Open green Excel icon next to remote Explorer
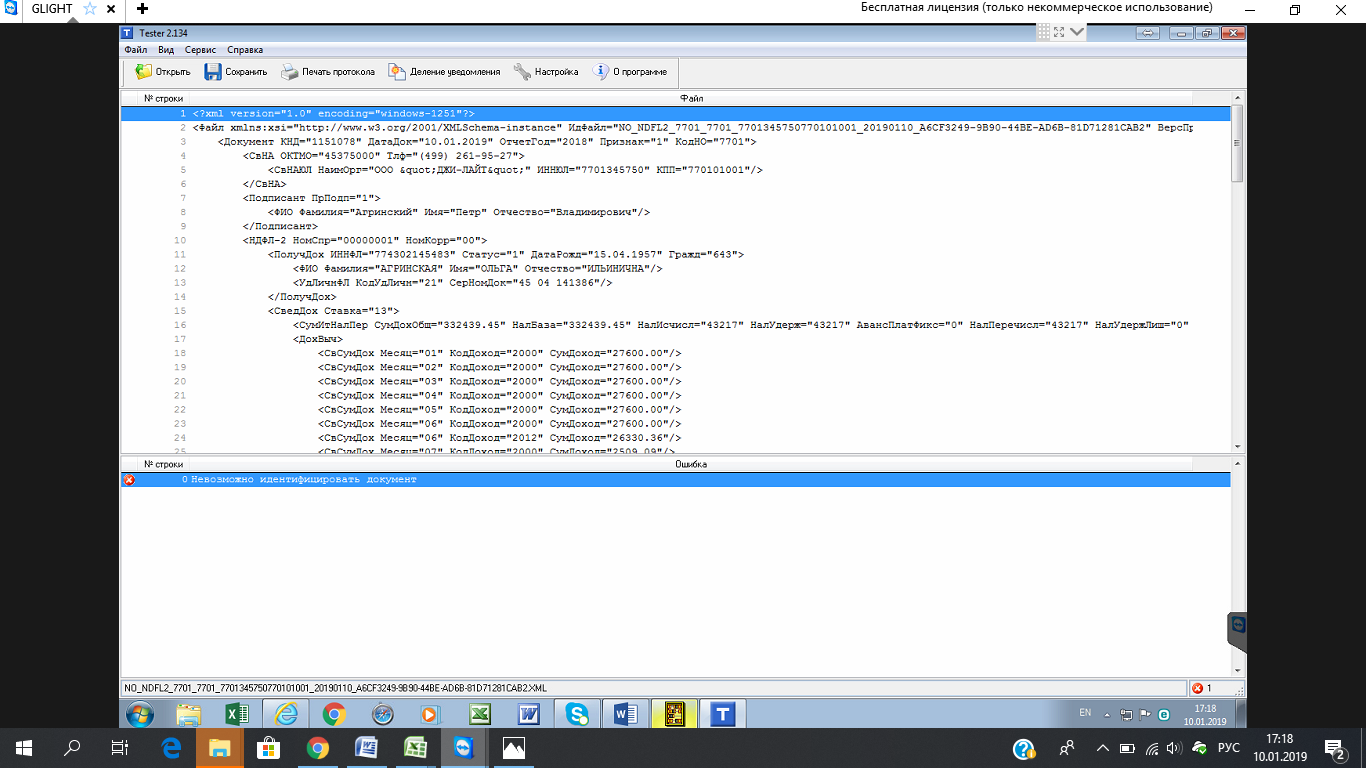 pos(238,714)
